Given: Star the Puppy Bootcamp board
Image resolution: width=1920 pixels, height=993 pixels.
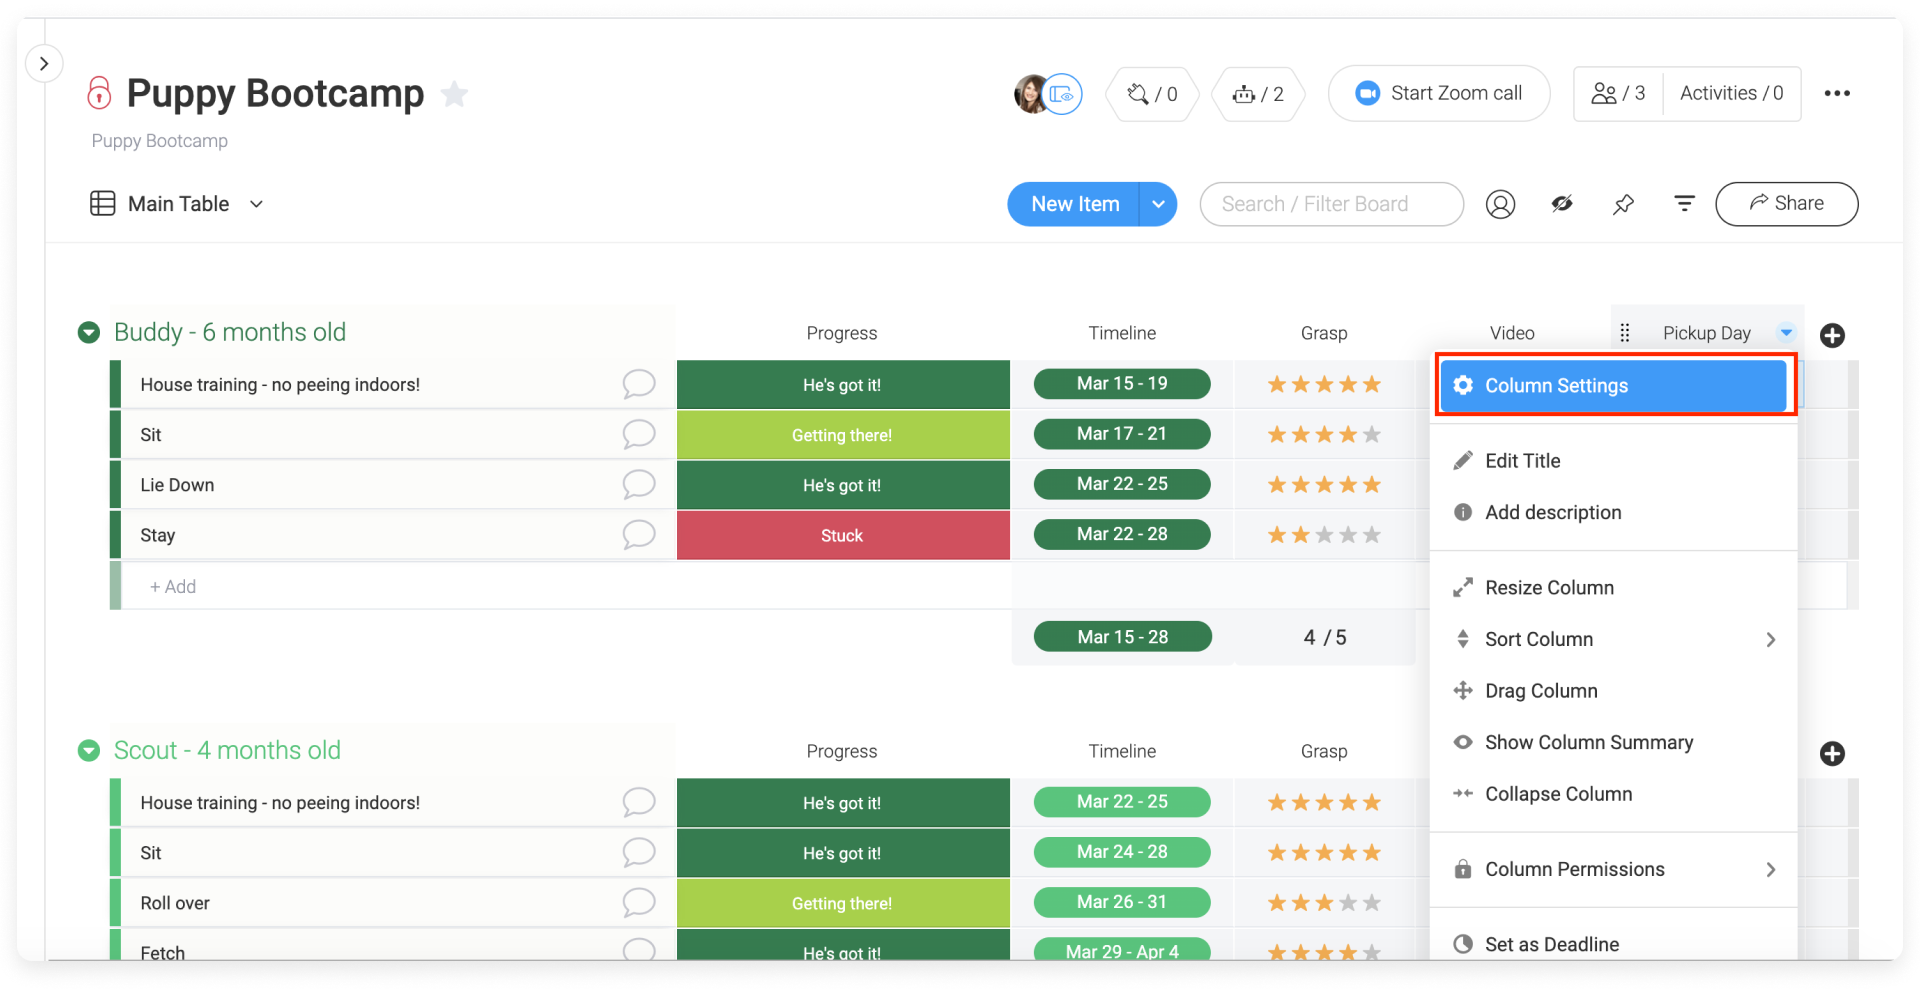Looking at the screenshot, I should (x=455, y=94).
